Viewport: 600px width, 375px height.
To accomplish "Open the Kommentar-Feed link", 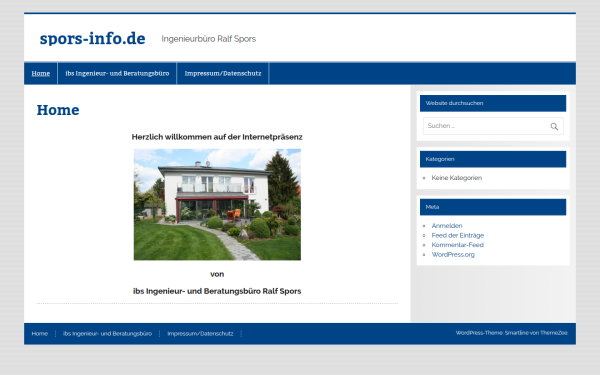I will (x=458, y=245).
